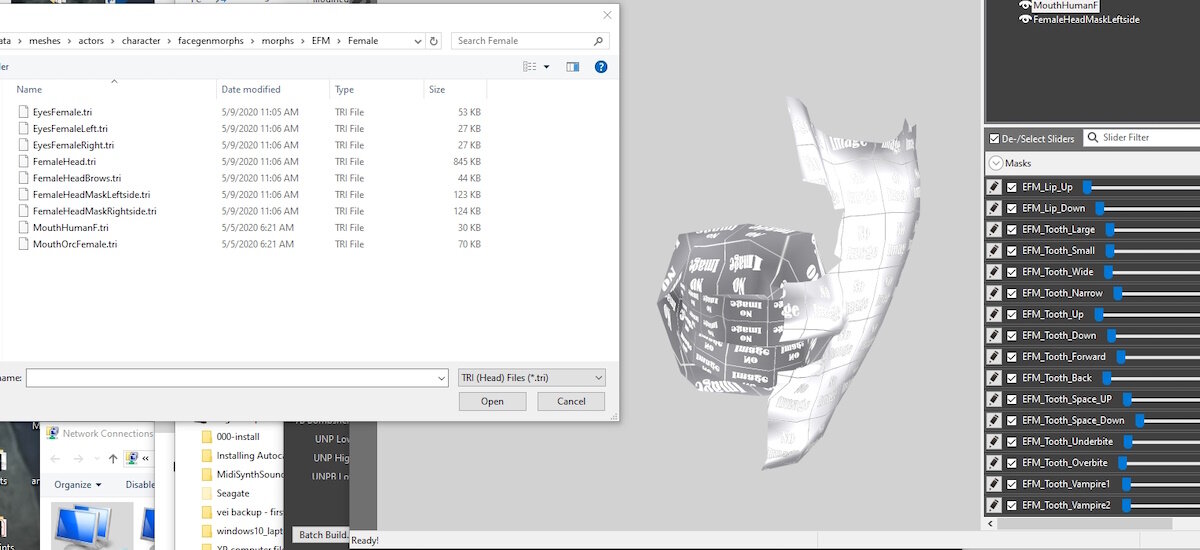Open the TRI (Head) Files type dropdown
Screen dimensions: 1200x550
[531, 378]
